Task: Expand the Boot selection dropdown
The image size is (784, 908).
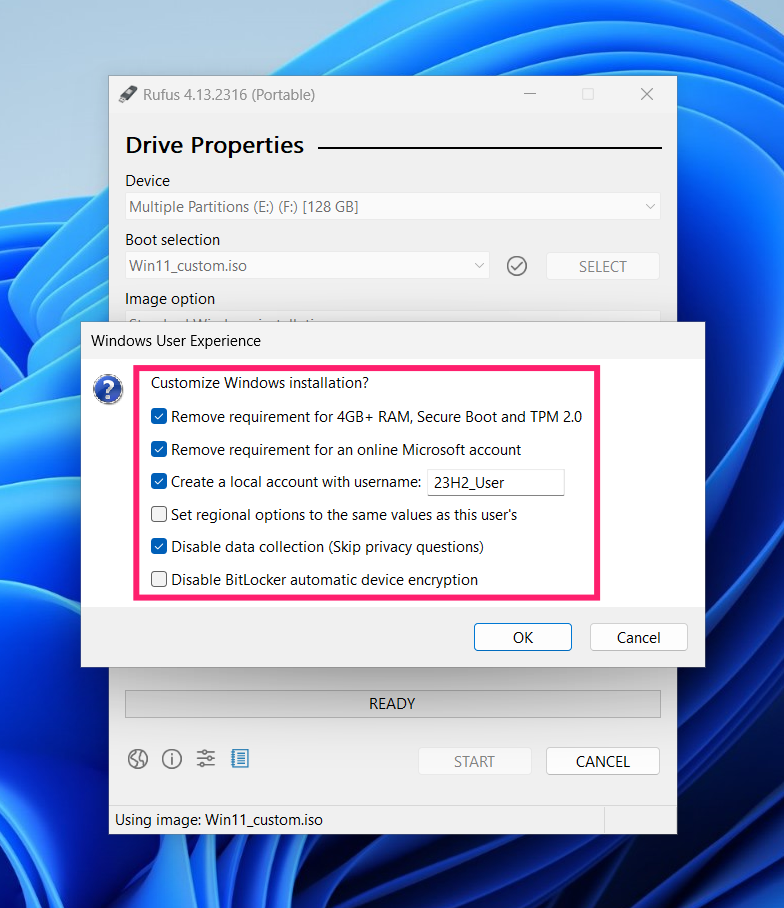Action: [x=307, y=266]
